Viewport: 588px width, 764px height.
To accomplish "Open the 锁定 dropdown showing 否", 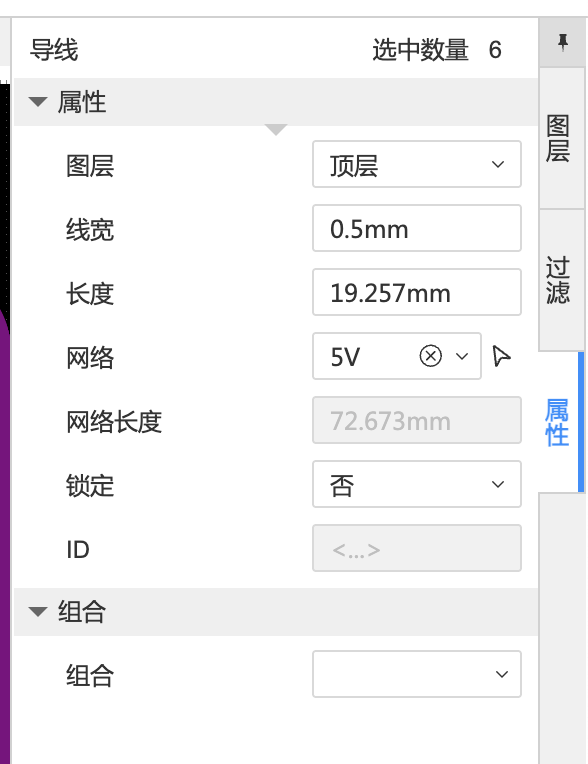I will tap(417, 484).
